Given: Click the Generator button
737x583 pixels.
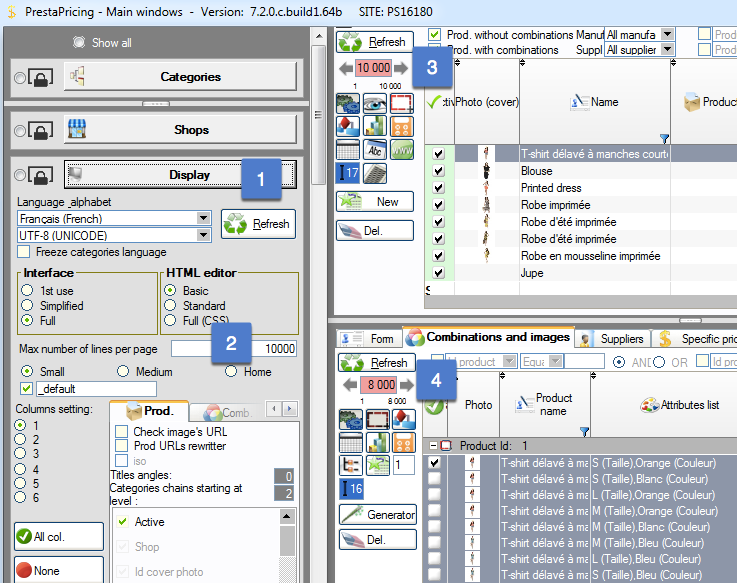Looking at the screenshot, I should [x=376, y=515].
